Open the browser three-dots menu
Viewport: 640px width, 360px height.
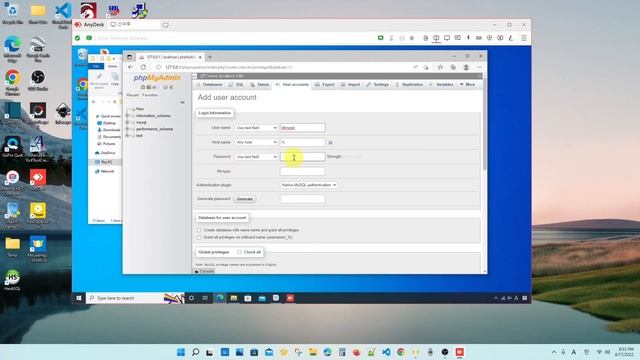pos(479,67)
